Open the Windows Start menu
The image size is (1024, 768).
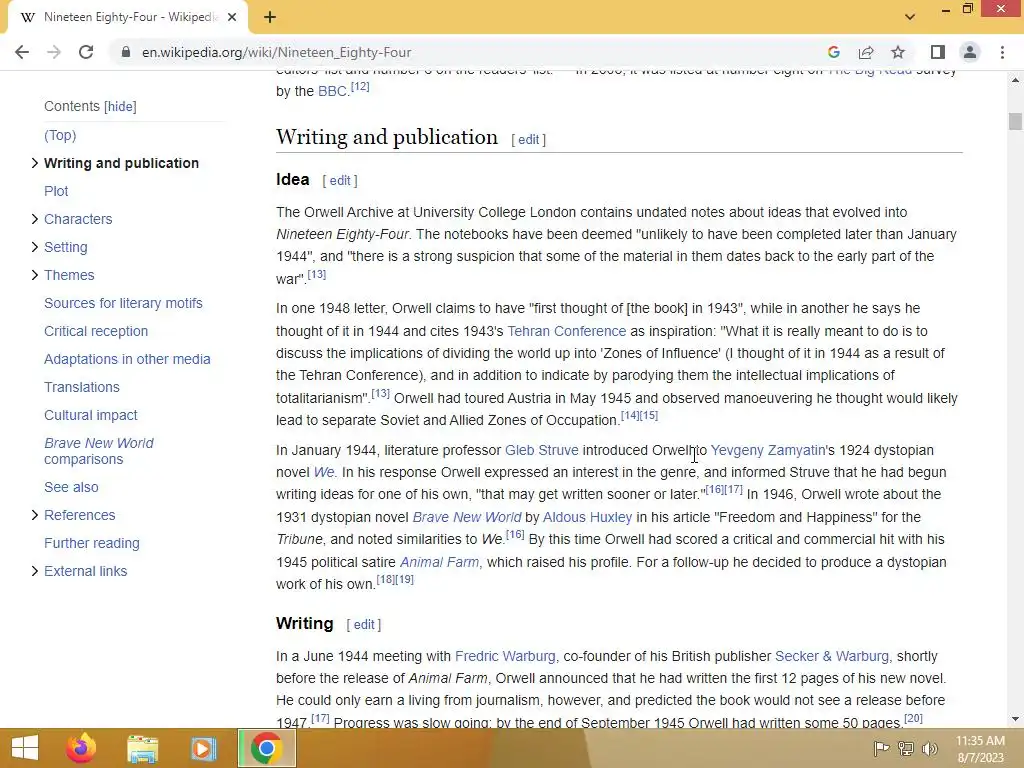tap(24, 748)
